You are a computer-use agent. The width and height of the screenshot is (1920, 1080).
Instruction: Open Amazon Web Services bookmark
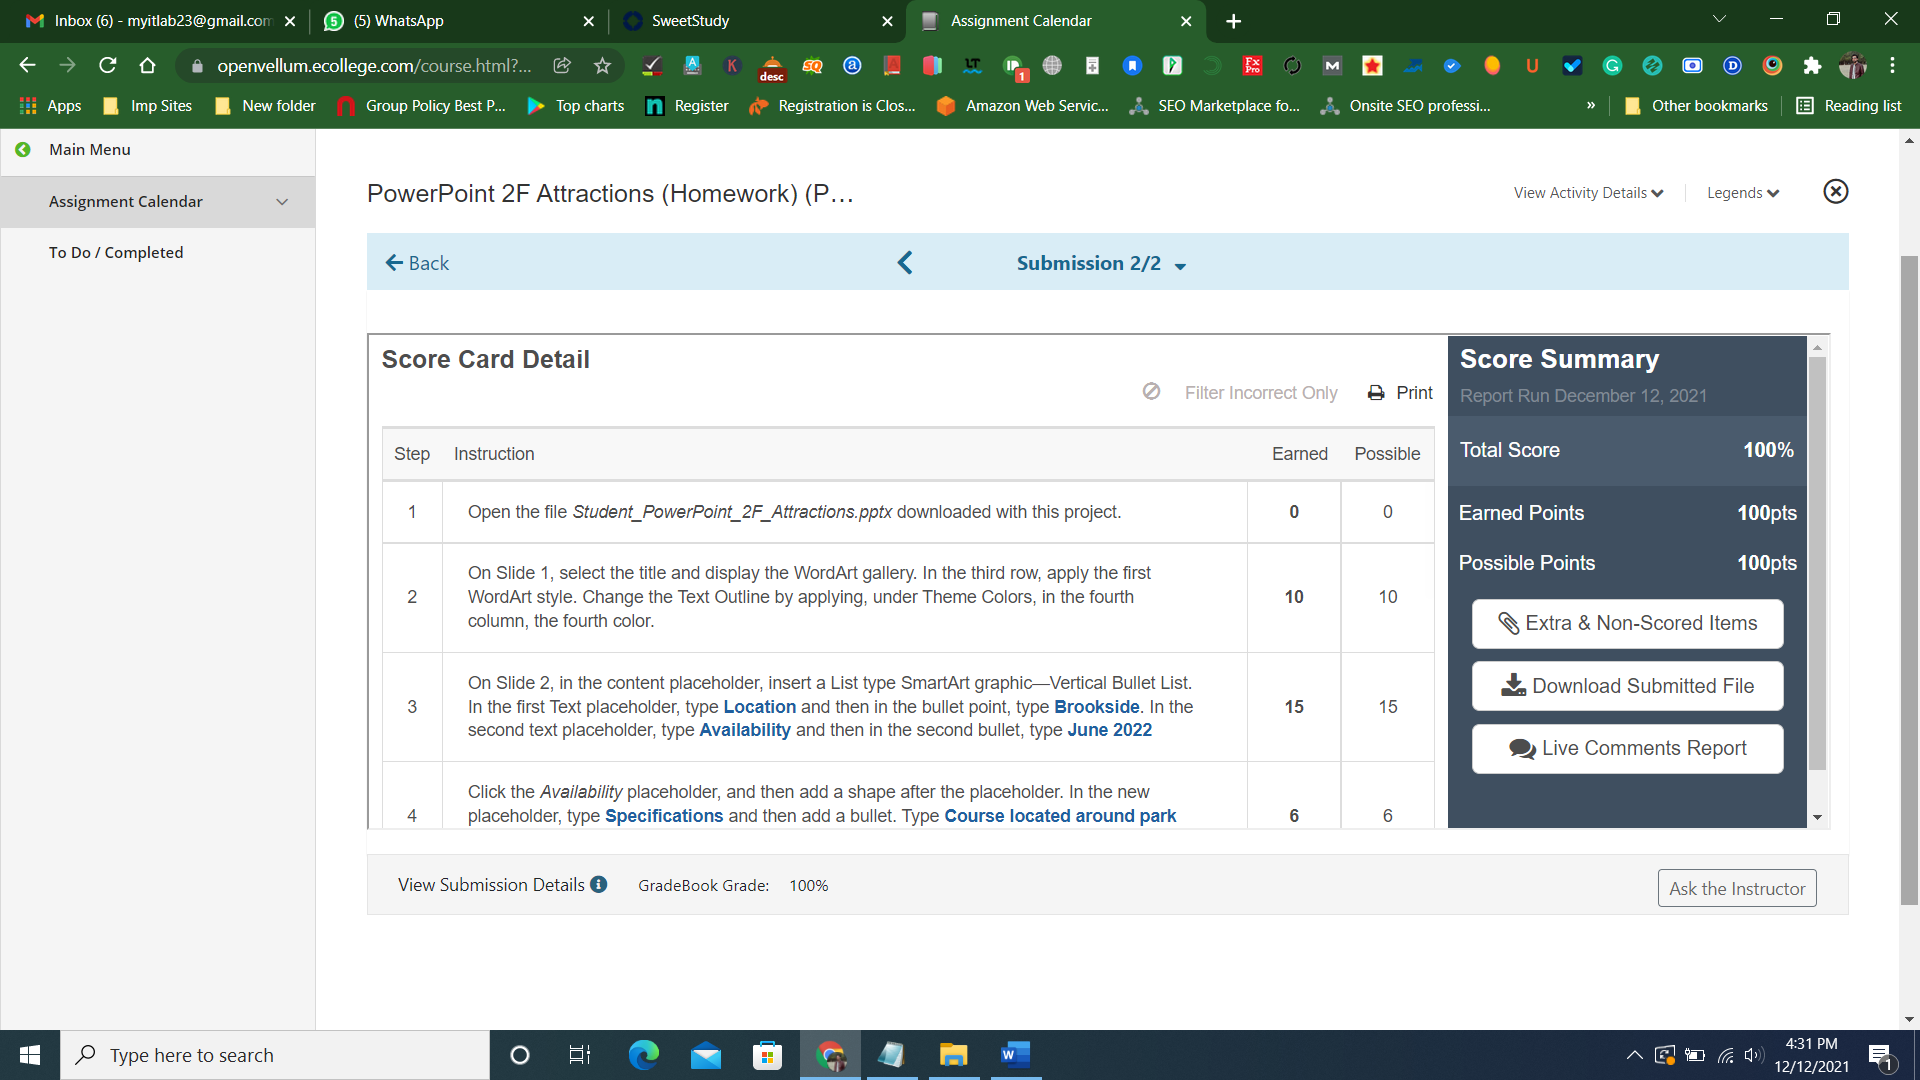point(1022,105)
